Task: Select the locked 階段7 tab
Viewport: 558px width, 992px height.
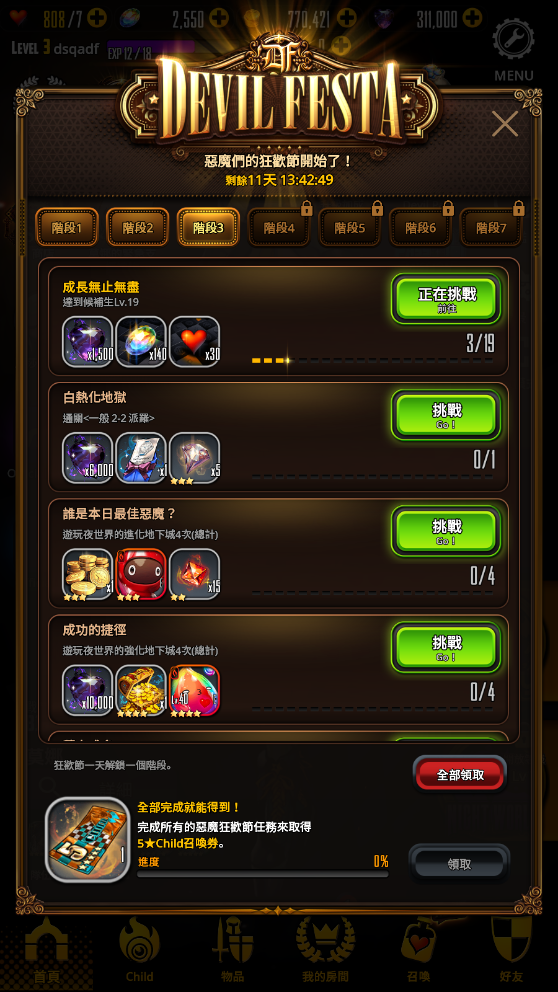Action: click(x=491, y=227)
